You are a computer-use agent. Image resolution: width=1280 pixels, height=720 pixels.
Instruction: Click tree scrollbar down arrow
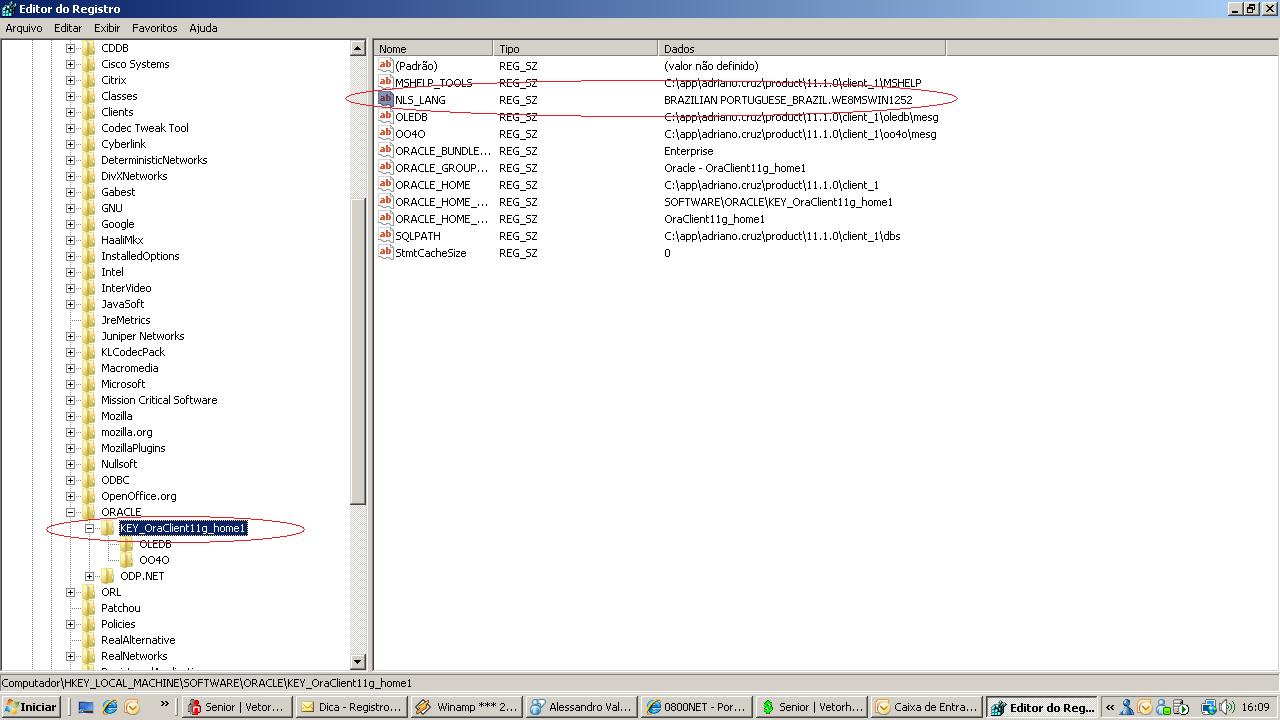point(358,662)
